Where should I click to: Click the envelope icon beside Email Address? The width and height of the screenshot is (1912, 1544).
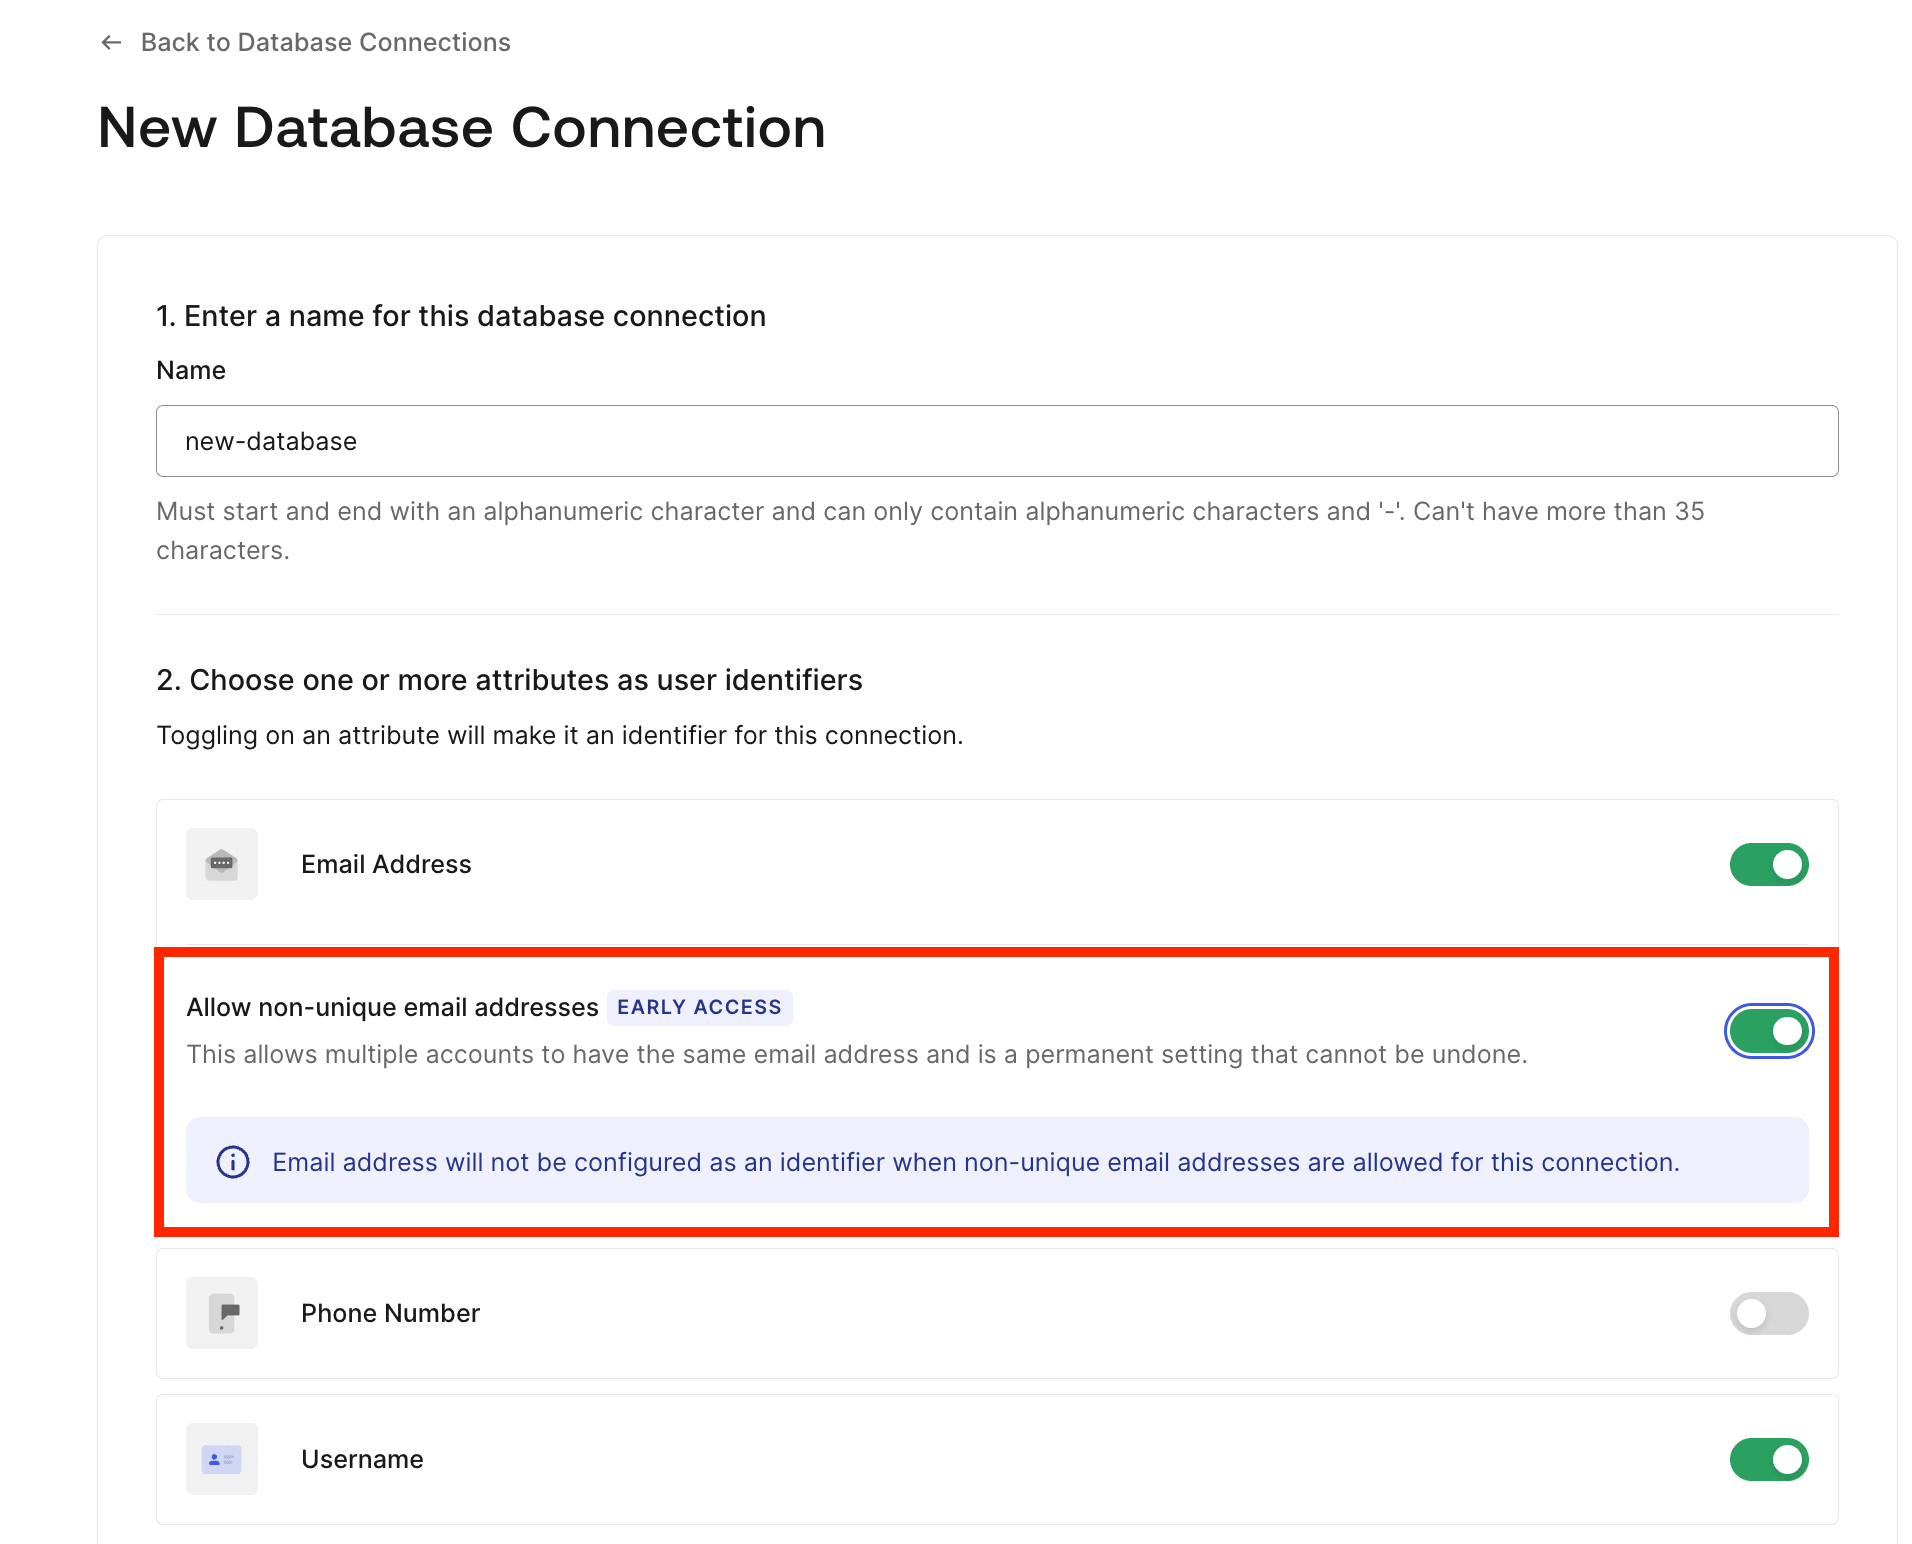coord(221,864)
